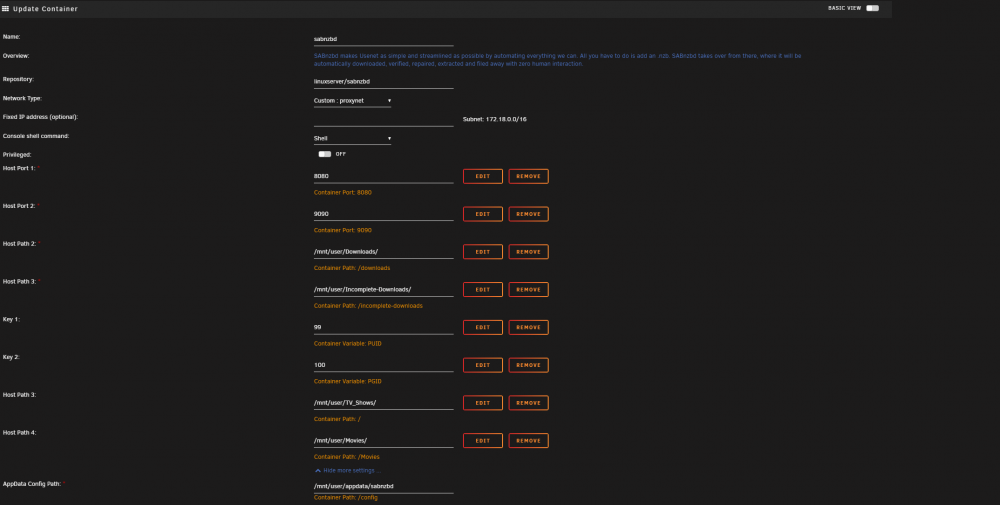The image size is (1000, 505).
Task: Click the Container Port: 8080 label
Action: (342, 193)
